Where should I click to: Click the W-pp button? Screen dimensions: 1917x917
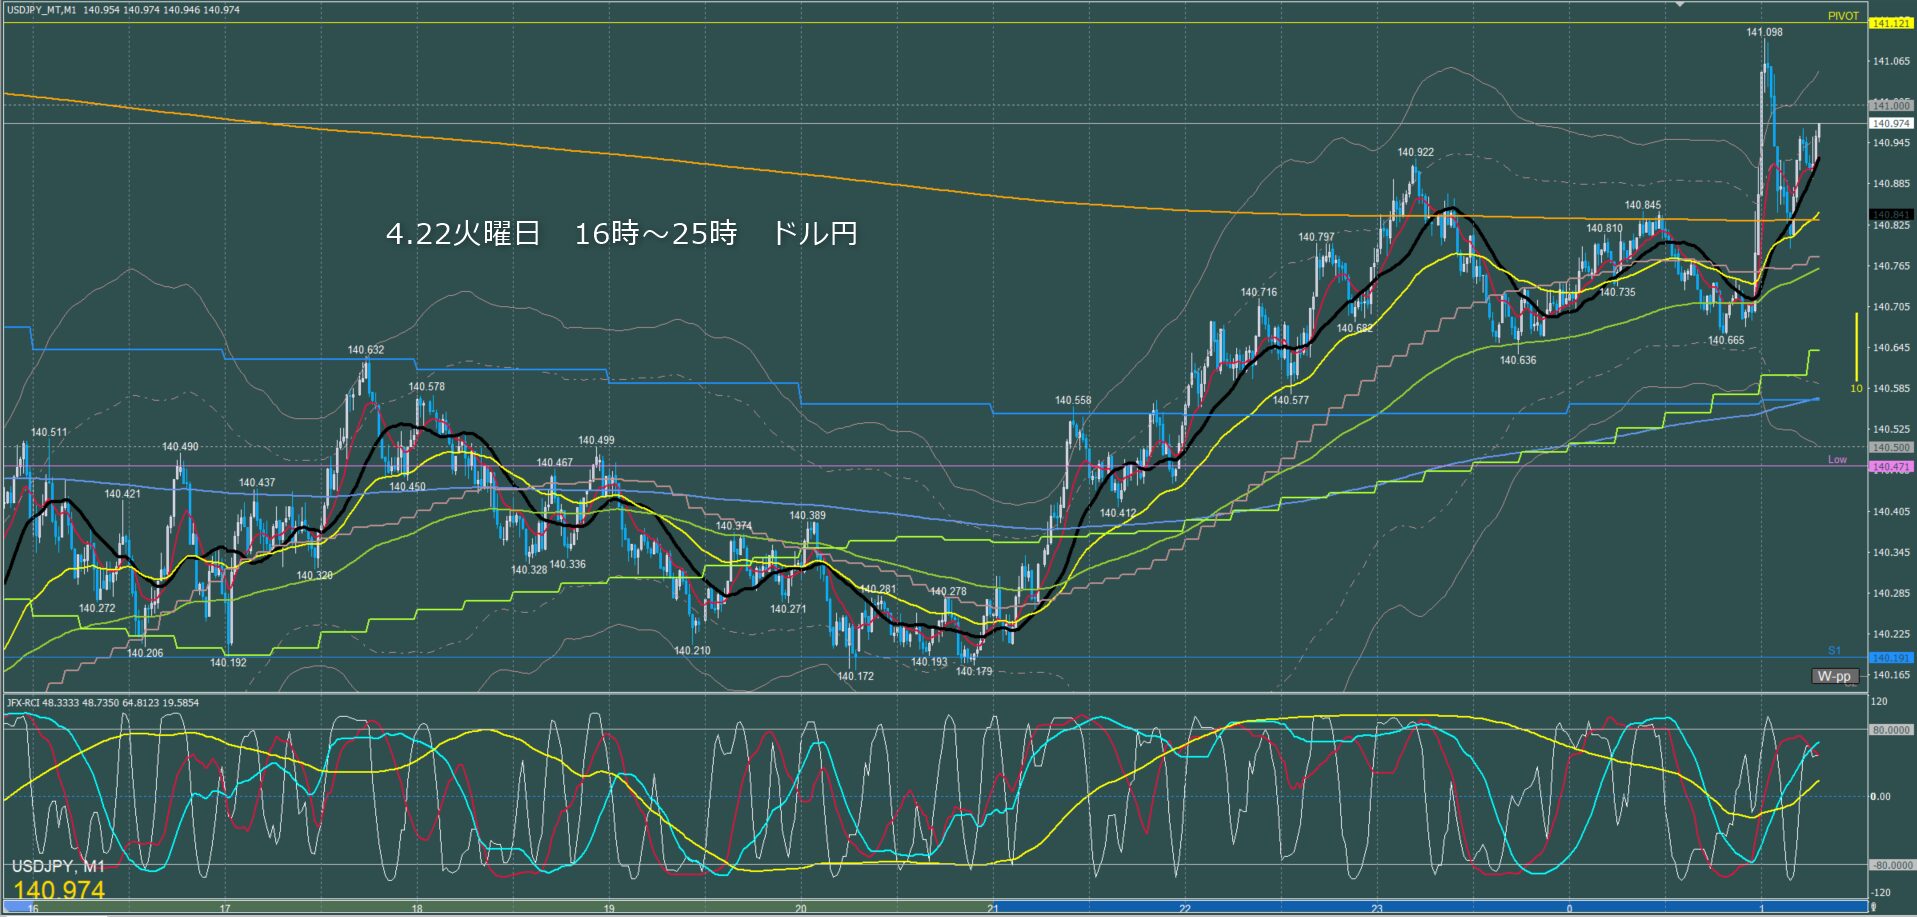pyautogui.click(x=1835, y=676)
